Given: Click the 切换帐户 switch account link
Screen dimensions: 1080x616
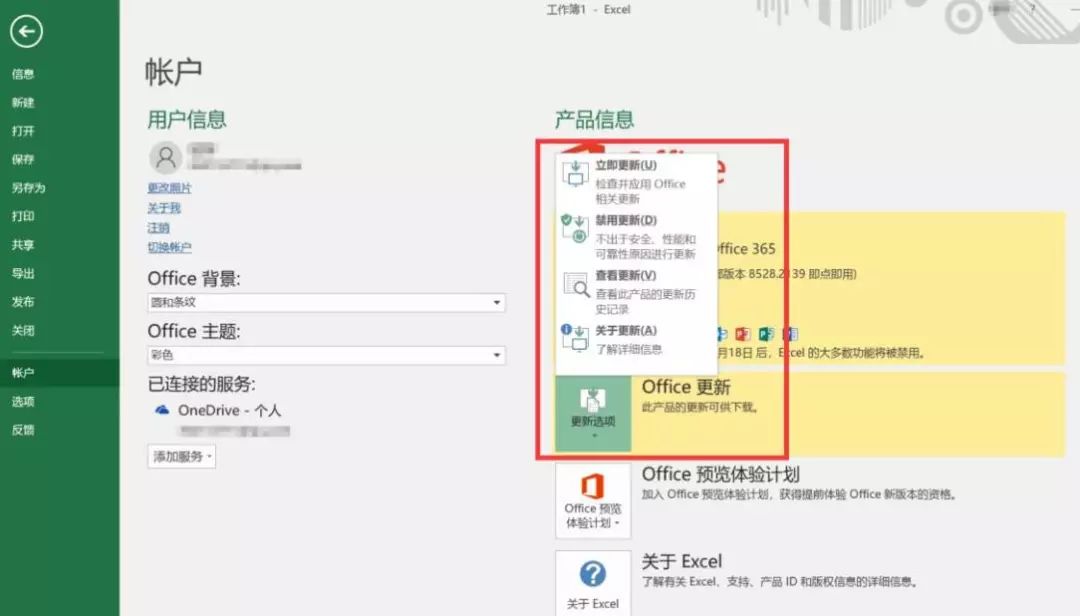Looking at the screenshot, I should tap(169, 247).
